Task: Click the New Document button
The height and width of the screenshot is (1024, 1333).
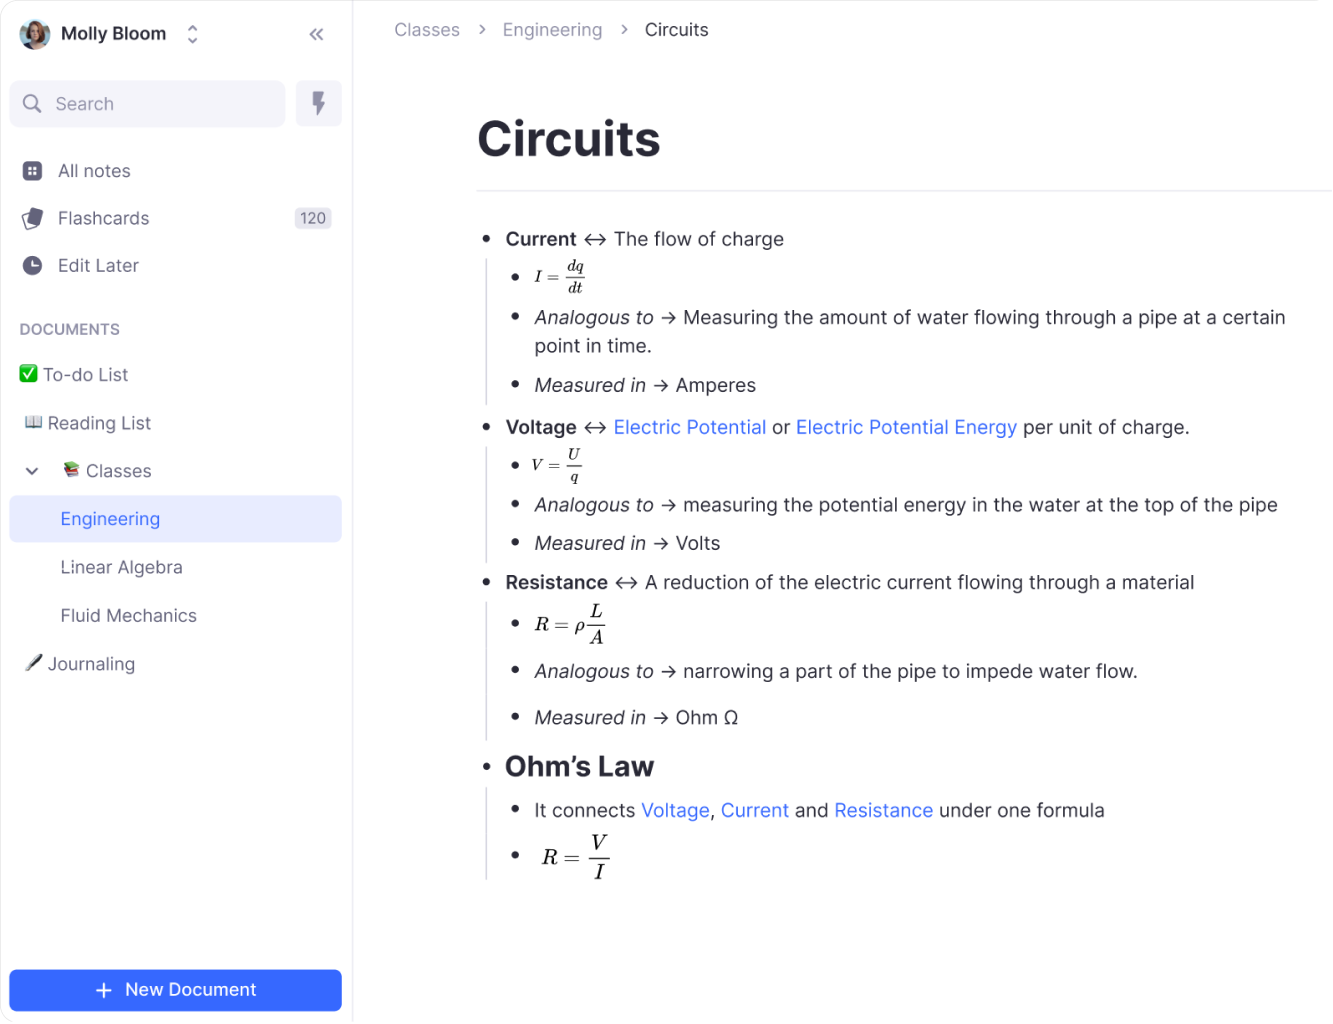Action: (x=175, y=990)
